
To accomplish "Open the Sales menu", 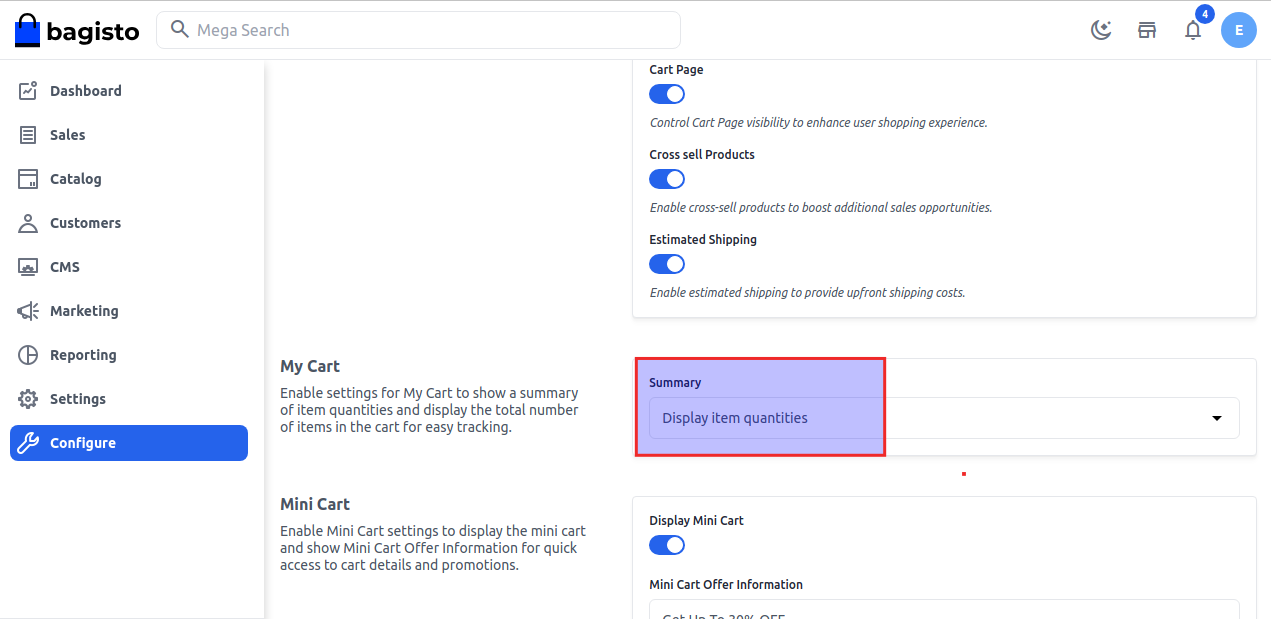I will 67,135.
